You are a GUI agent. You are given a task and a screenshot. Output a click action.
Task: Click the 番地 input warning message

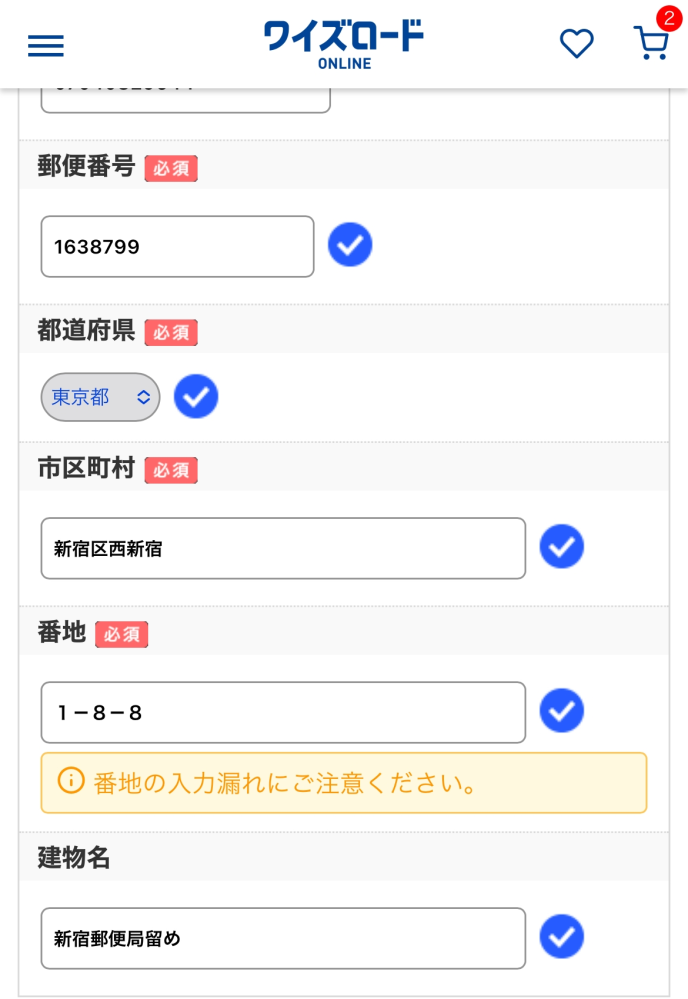343,783
